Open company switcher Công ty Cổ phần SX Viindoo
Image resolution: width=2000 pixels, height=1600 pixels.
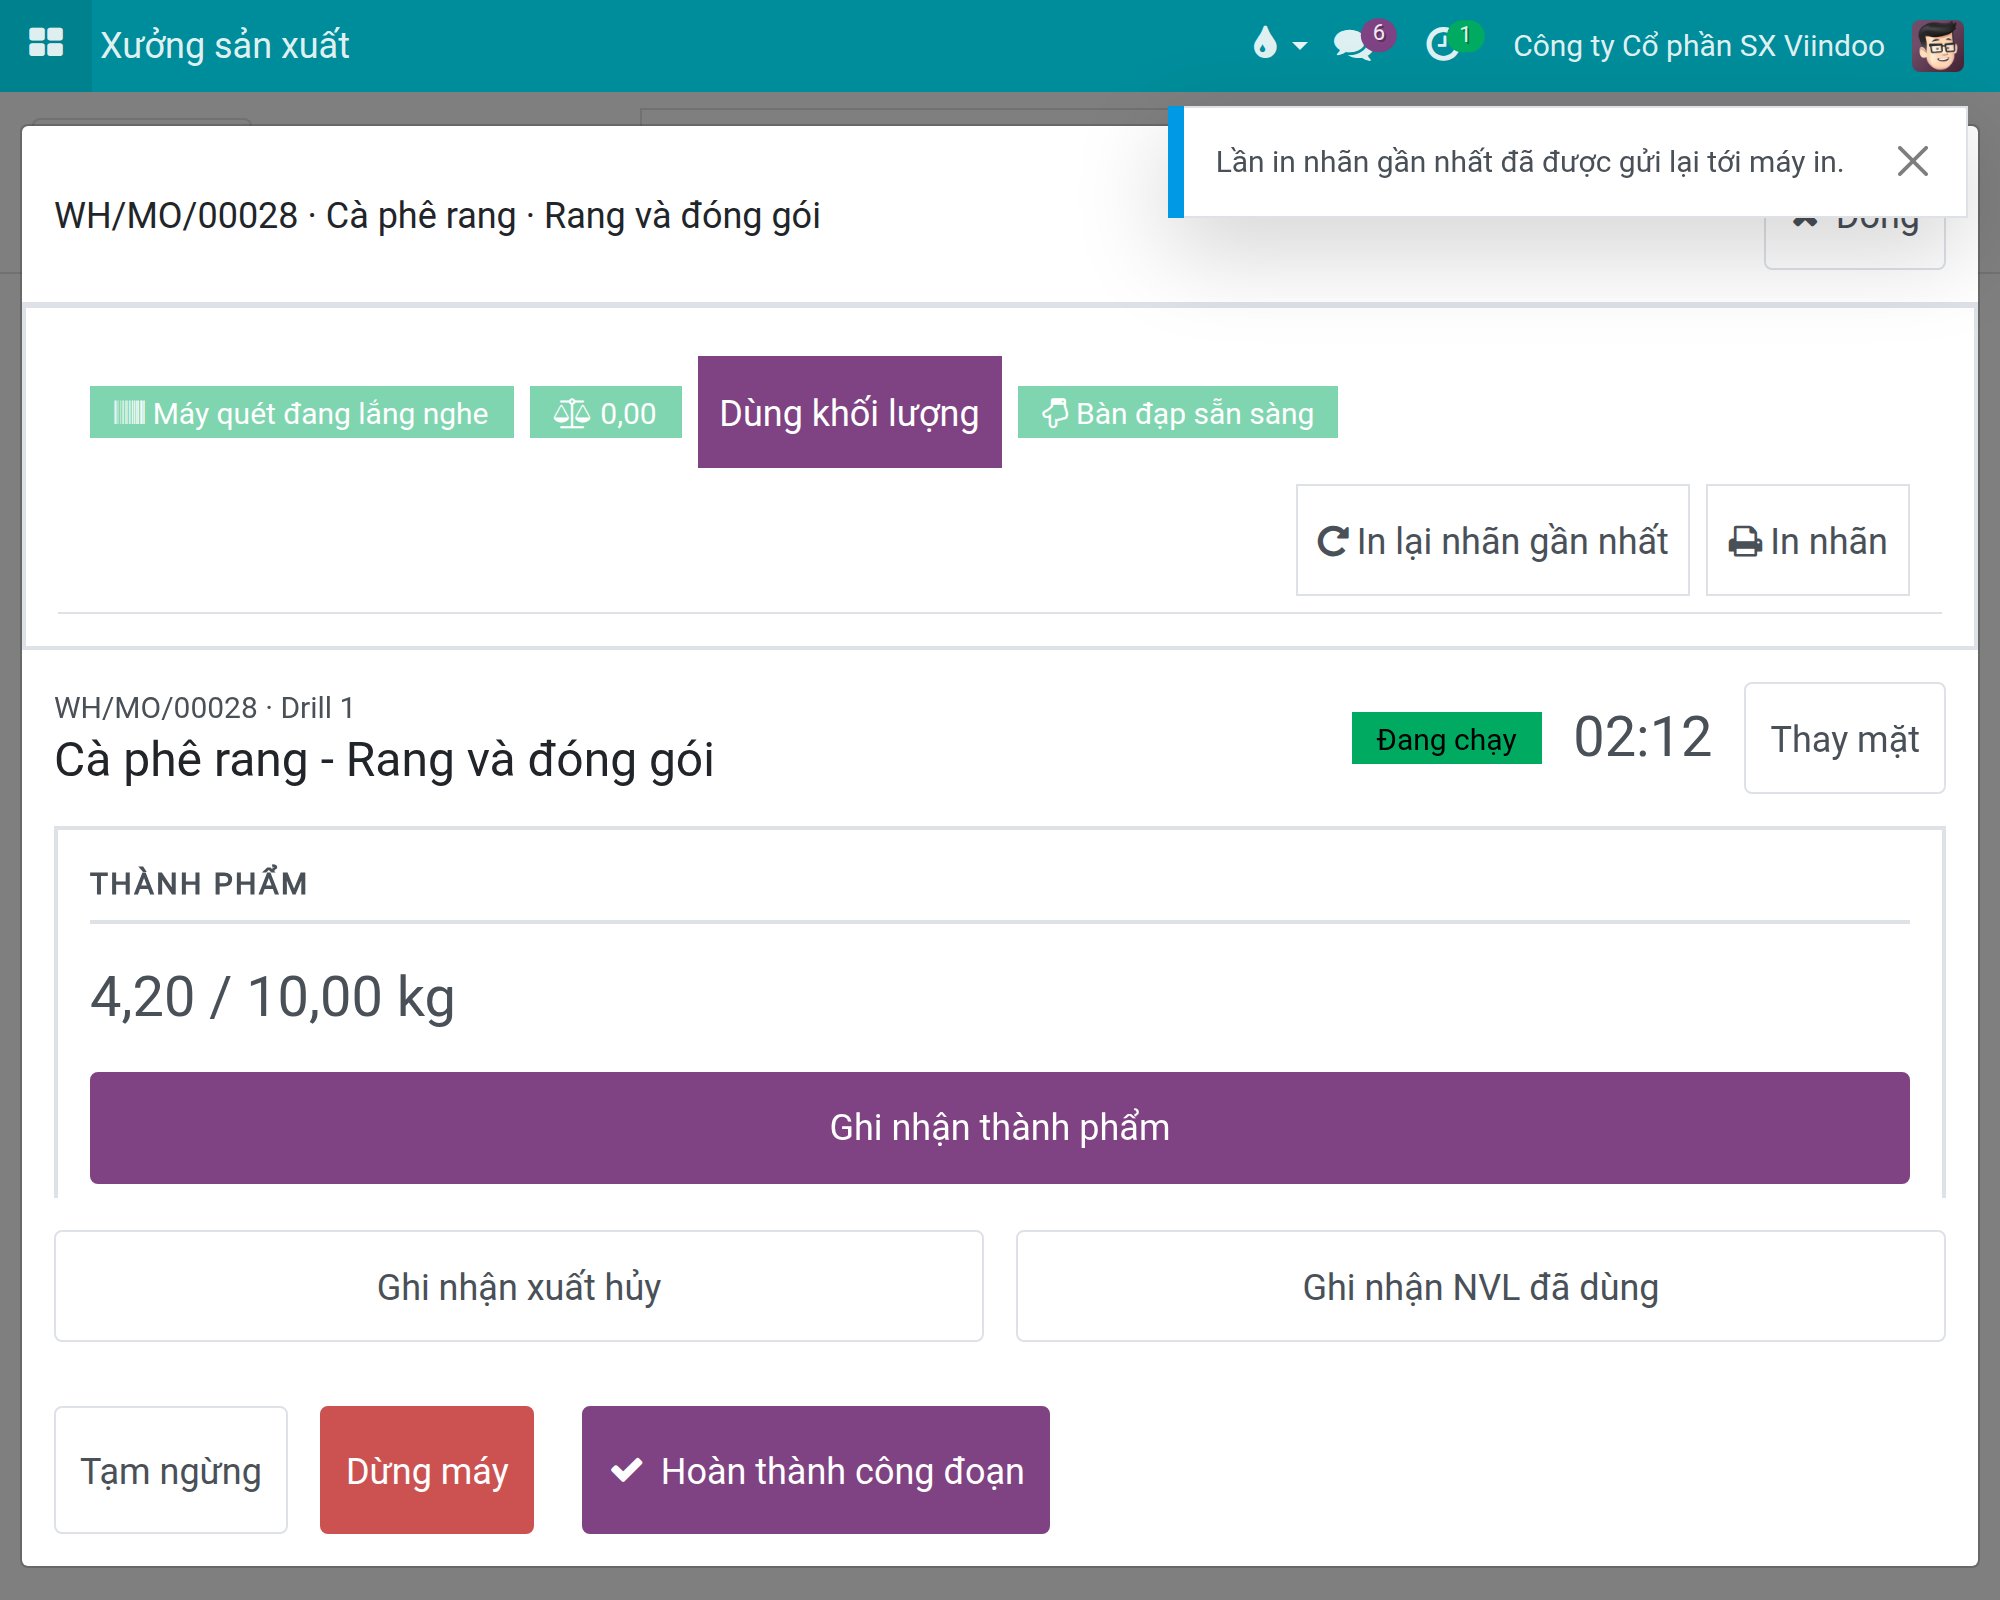(x=1698, y=46)
